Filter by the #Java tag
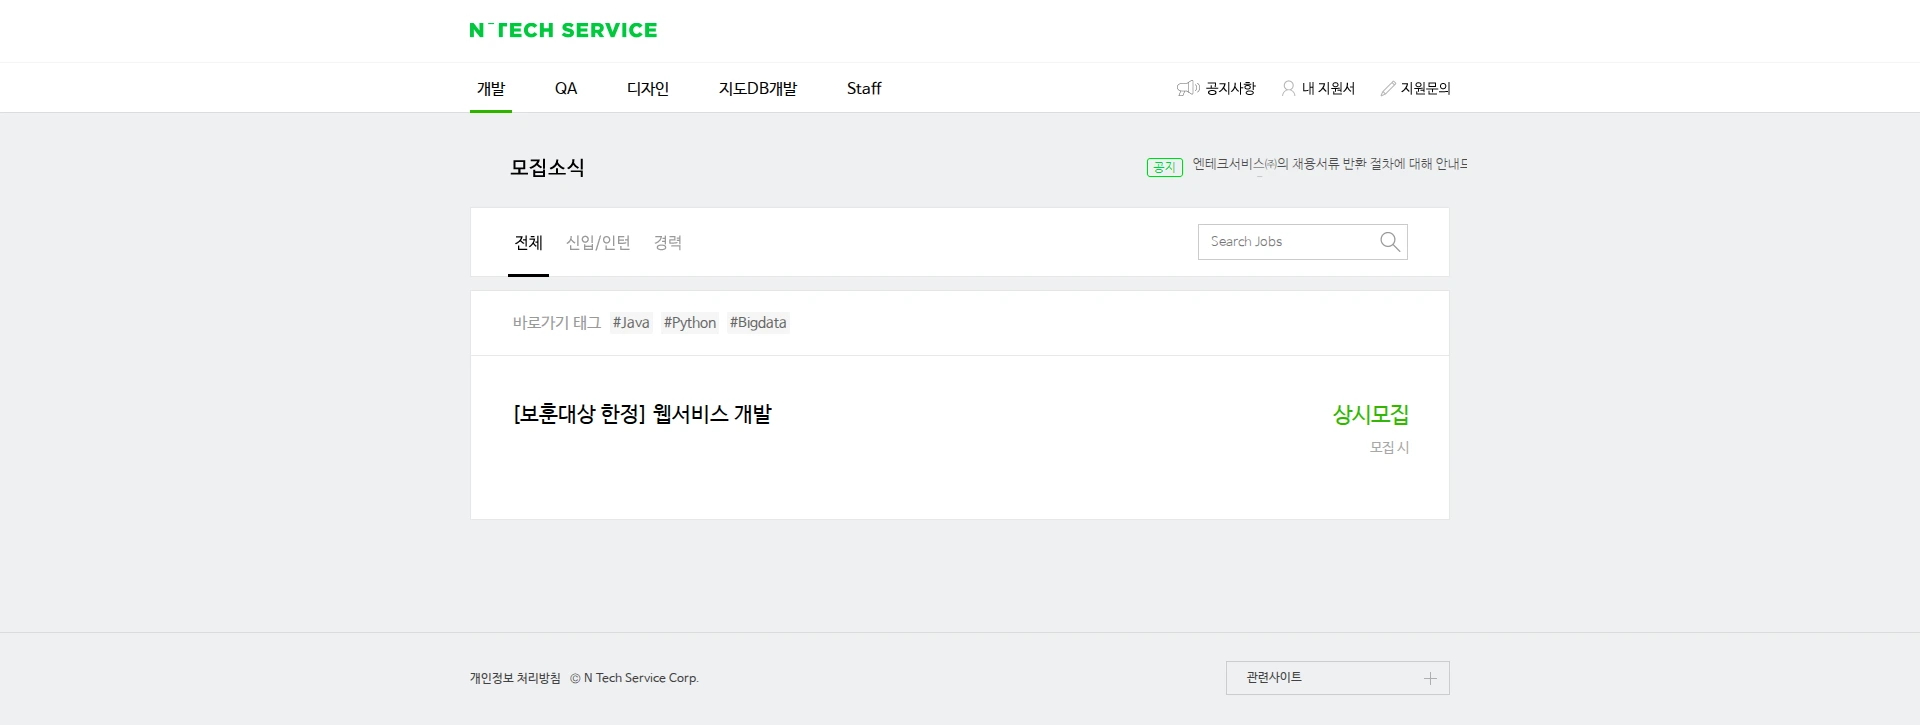This screenshot has height=725, width=1920. tap(631, 323)
